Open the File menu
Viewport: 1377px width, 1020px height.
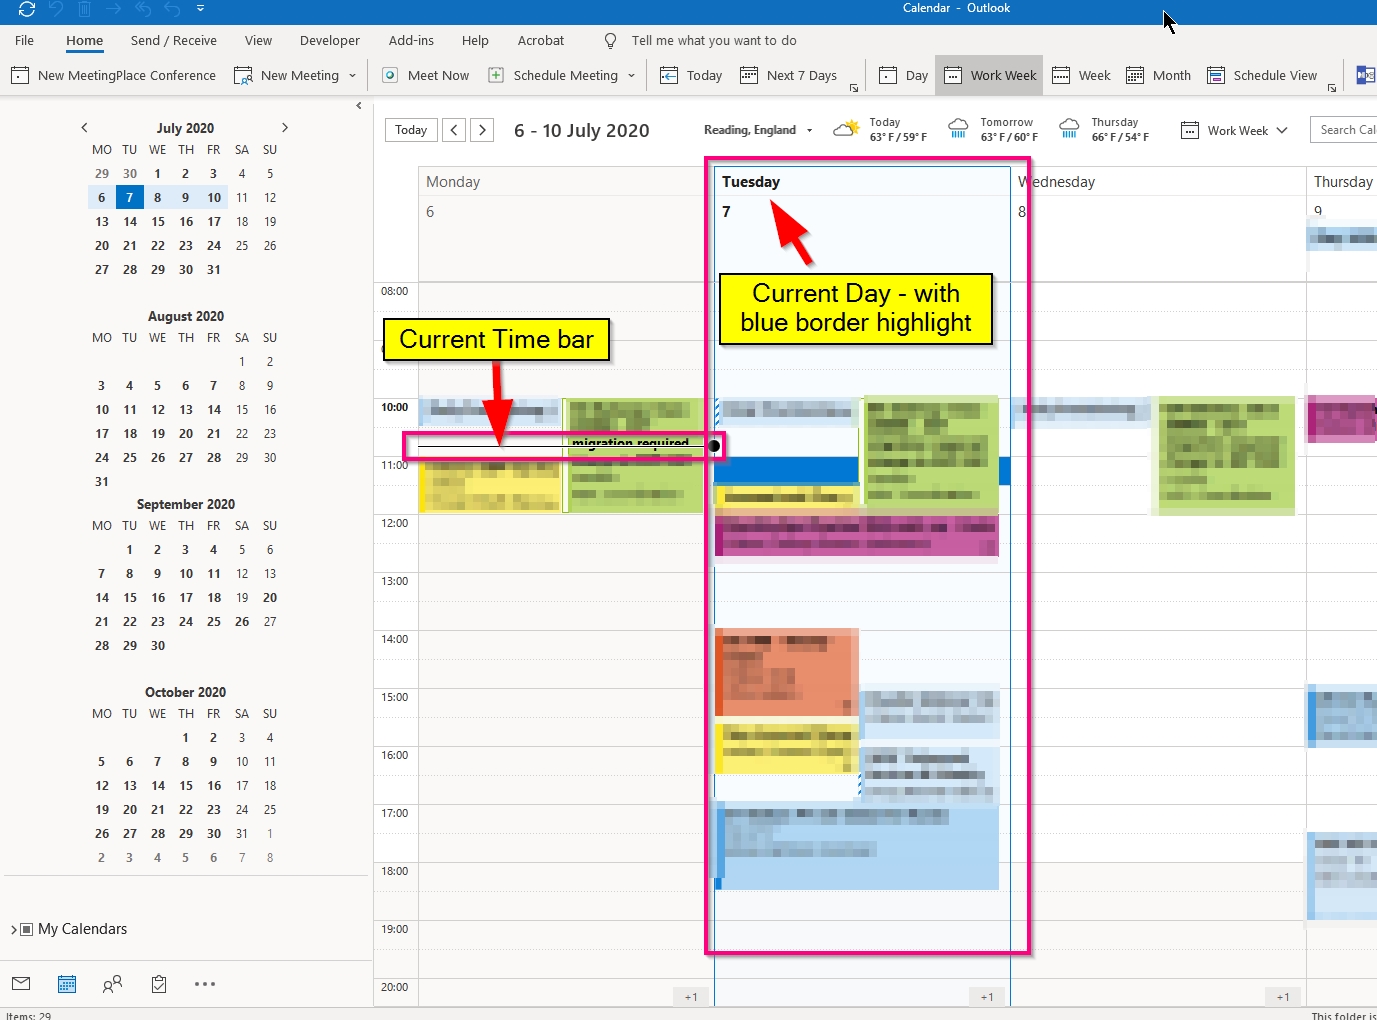pyautogui.click(x=25, y=41)
